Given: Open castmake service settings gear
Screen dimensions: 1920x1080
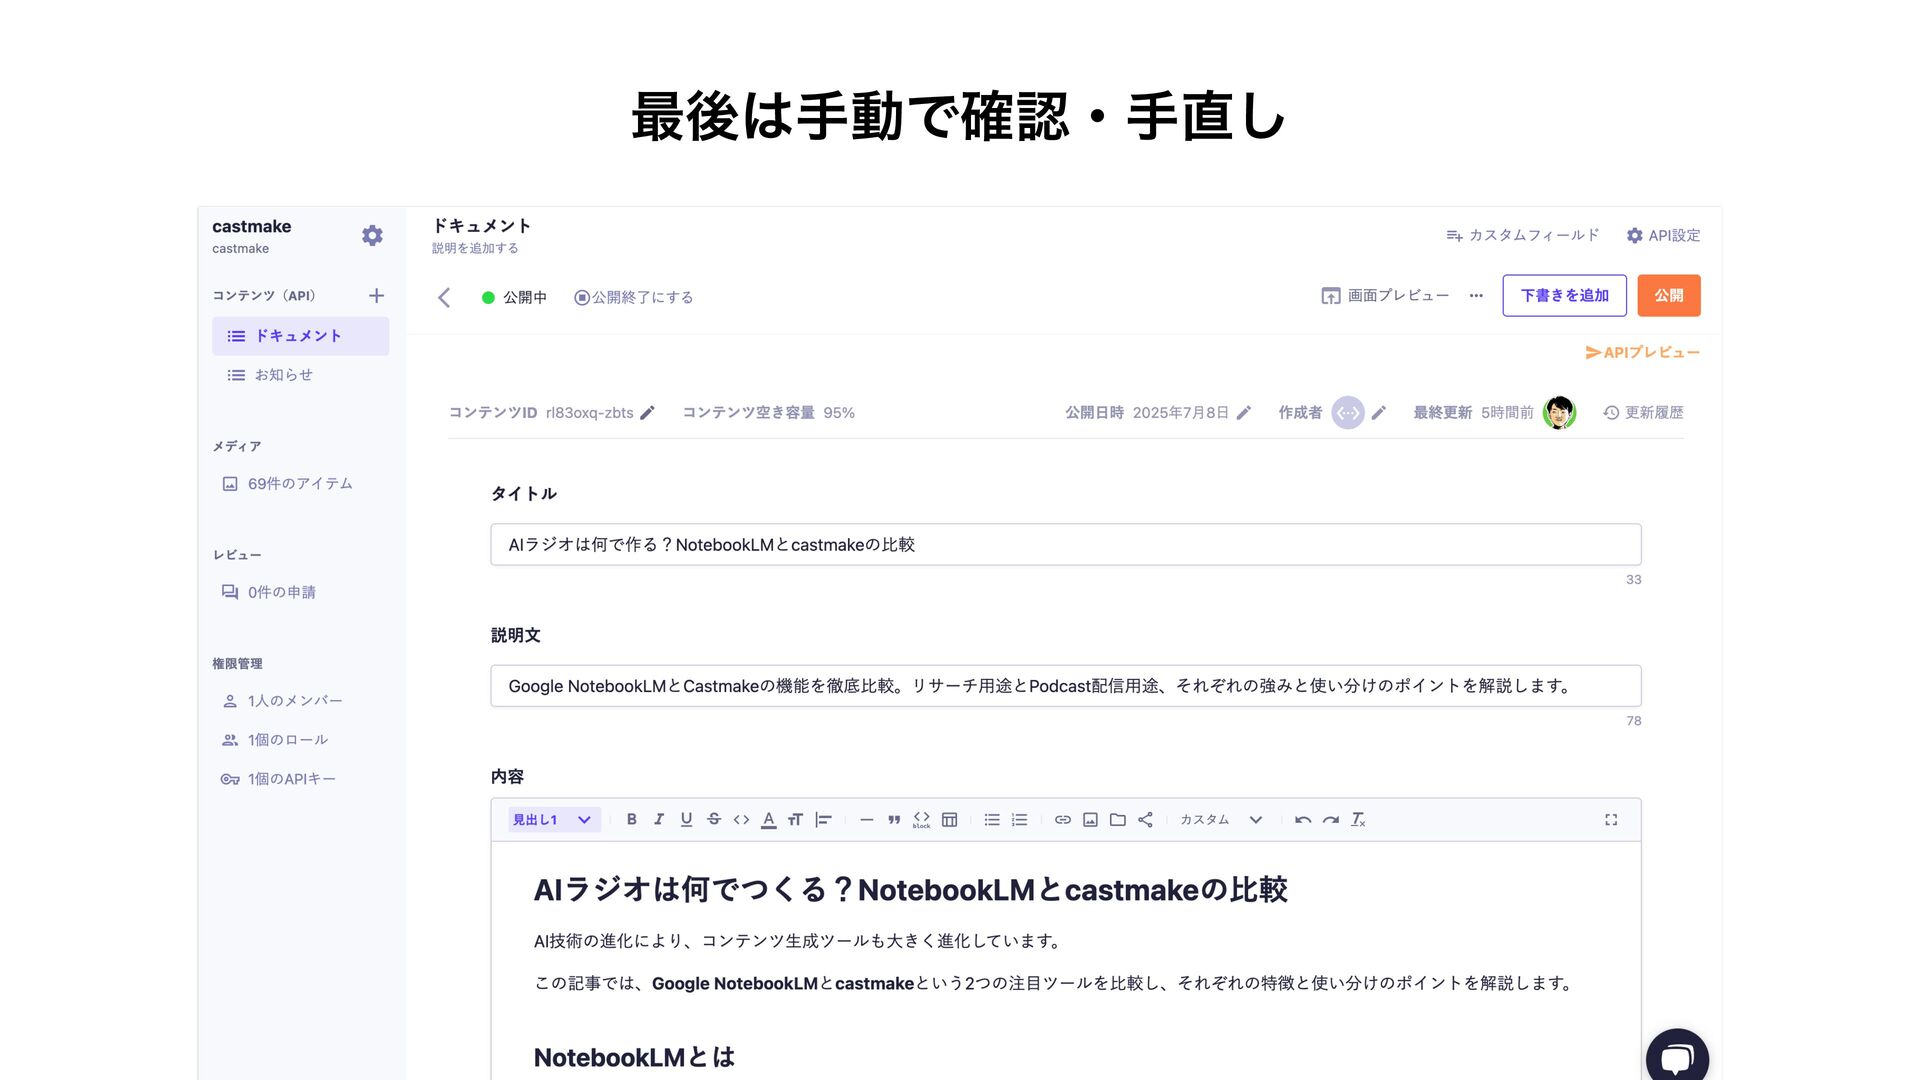Looking at the screenshot, I should coord(372,236).
